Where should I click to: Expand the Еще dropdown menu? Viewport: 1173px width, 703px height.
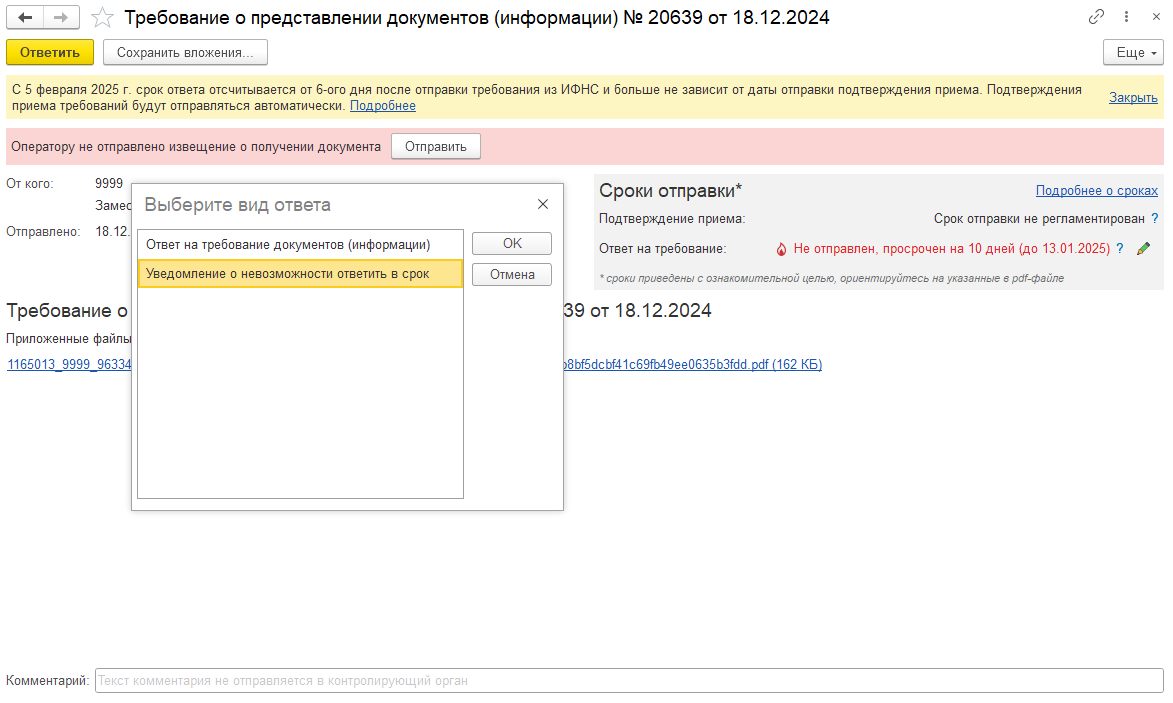(x=1133, y=52)
